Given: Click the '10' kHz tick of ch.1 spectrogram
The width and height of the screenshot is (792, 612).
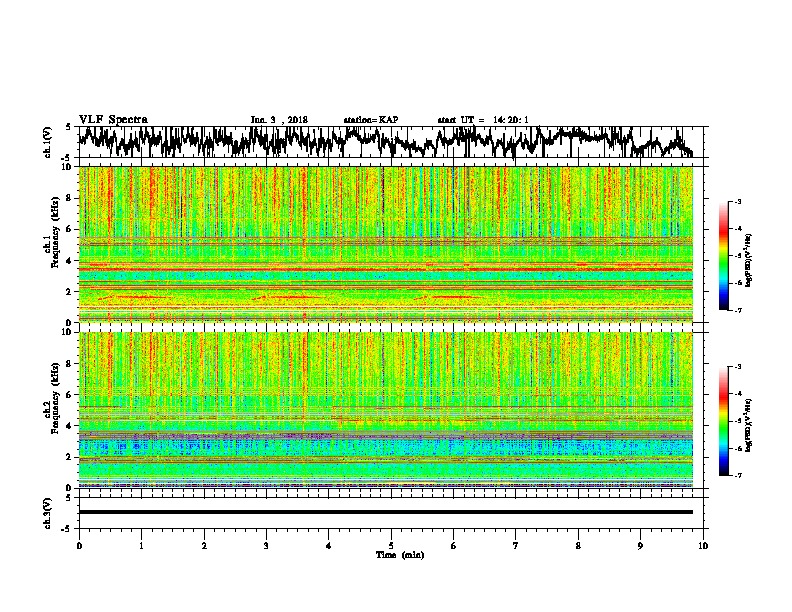Looking at the screenshot, I should click(68, 168).
